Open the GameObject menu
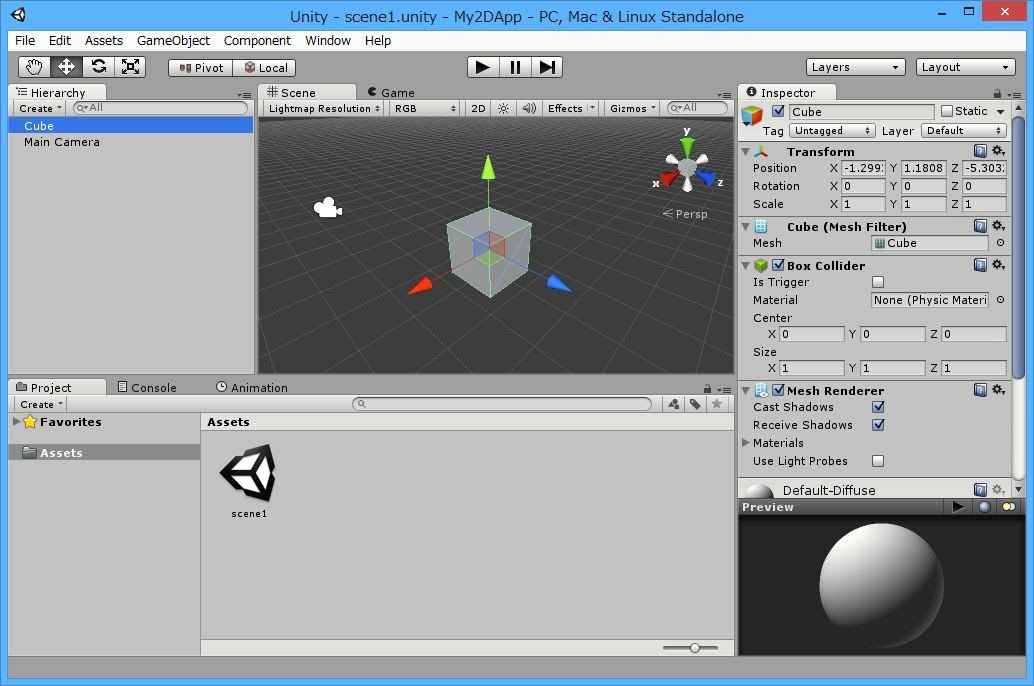The image size is (1034, 686). [173, 40]
